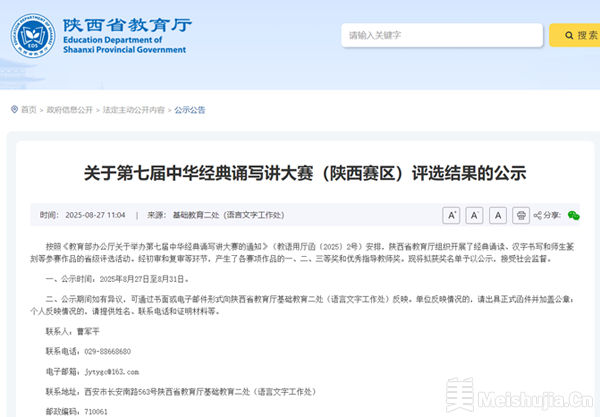Open 政府信息公开 breadcrumb link
The image size is (600, 417).
(70, 110)
